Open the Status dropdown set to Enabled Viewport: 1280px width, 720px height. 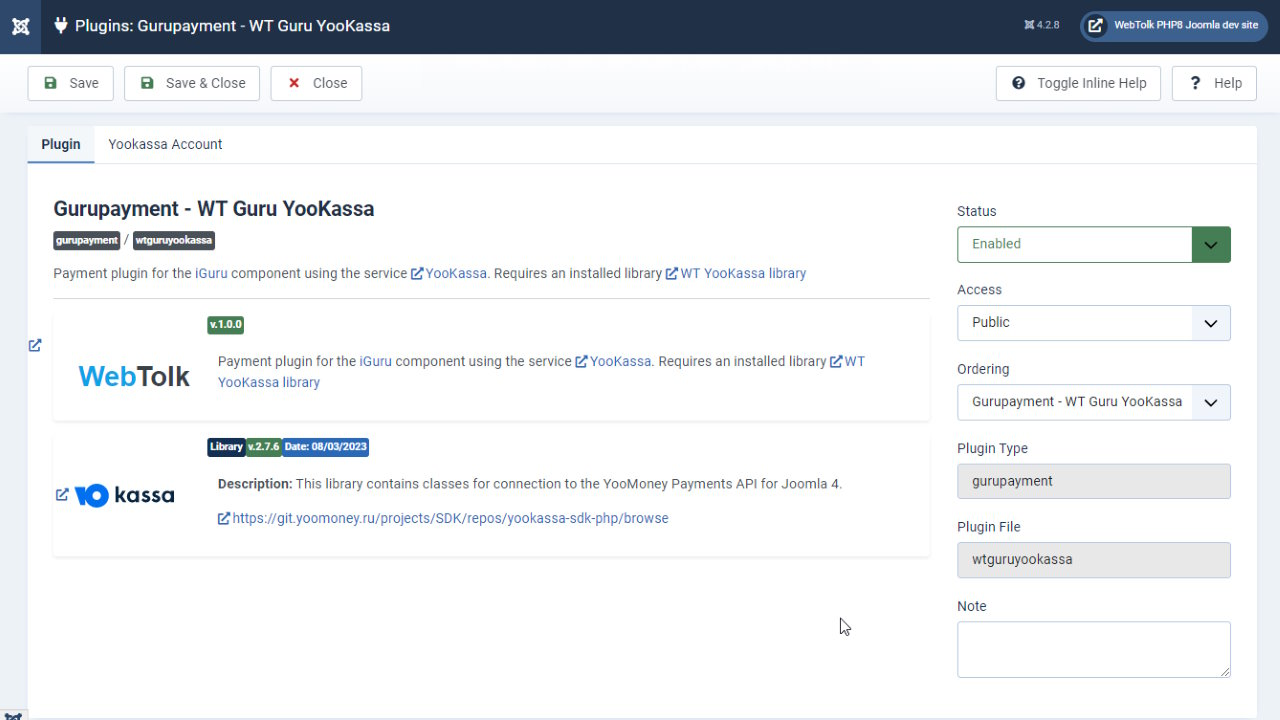(1093, 244)
